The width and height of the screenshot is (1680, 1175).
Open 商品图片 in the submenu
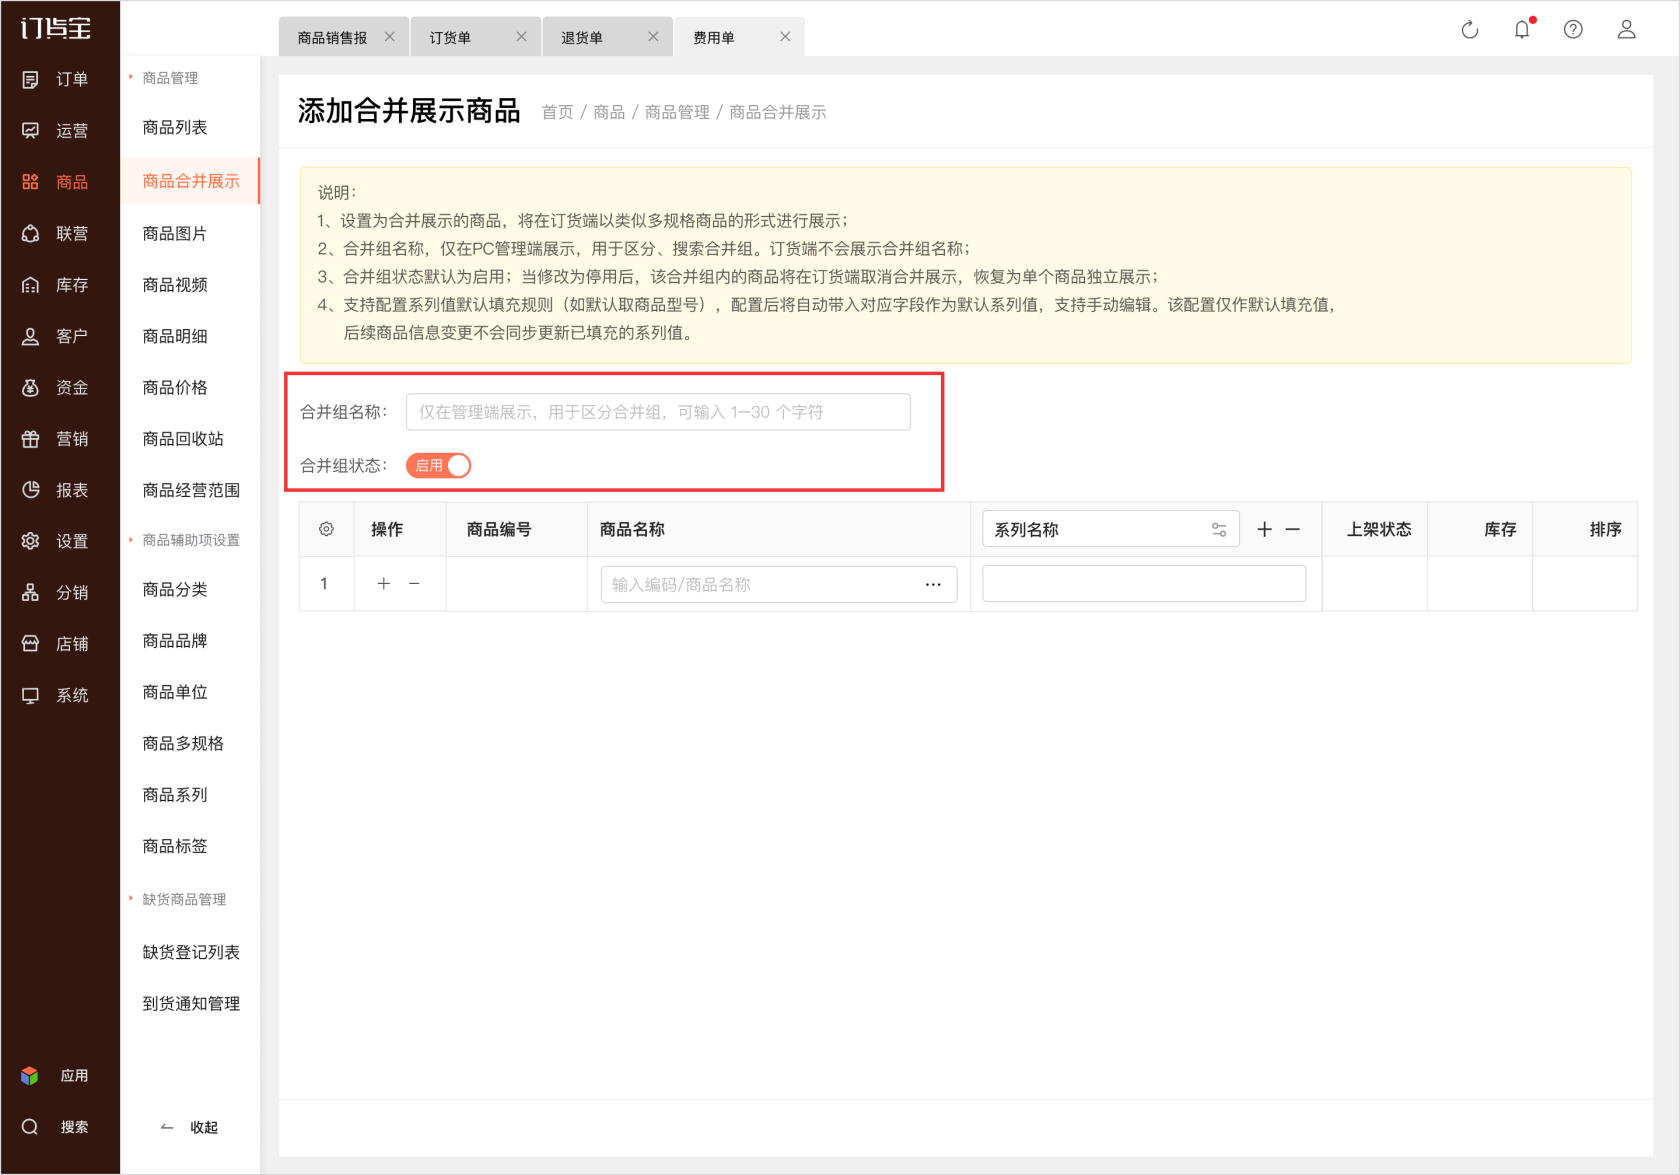[x=175, y=233]
